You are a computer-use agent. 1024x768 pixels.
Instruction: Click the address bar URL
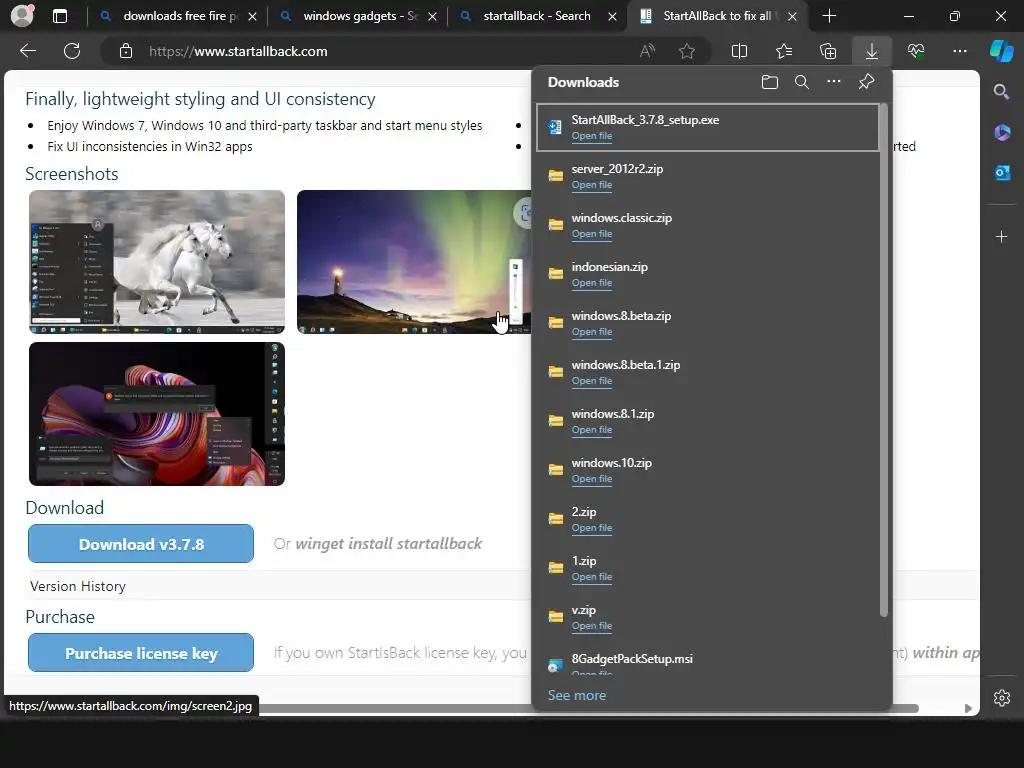point(238,51)
